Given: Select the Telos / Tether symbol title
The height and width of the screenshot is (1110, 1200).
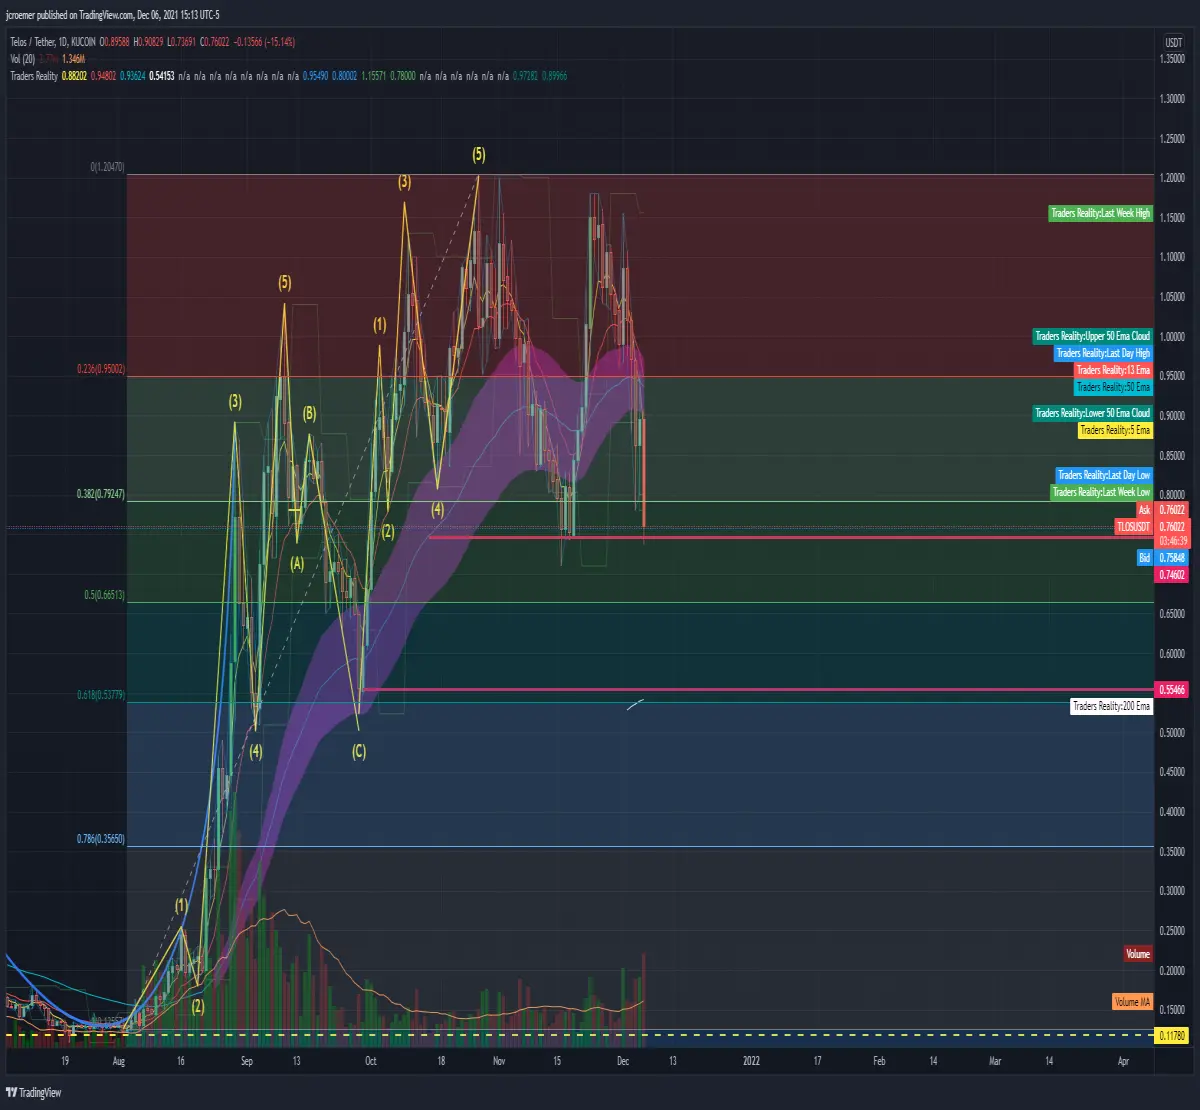Looking at the screenshot, I should pos(33,42).
